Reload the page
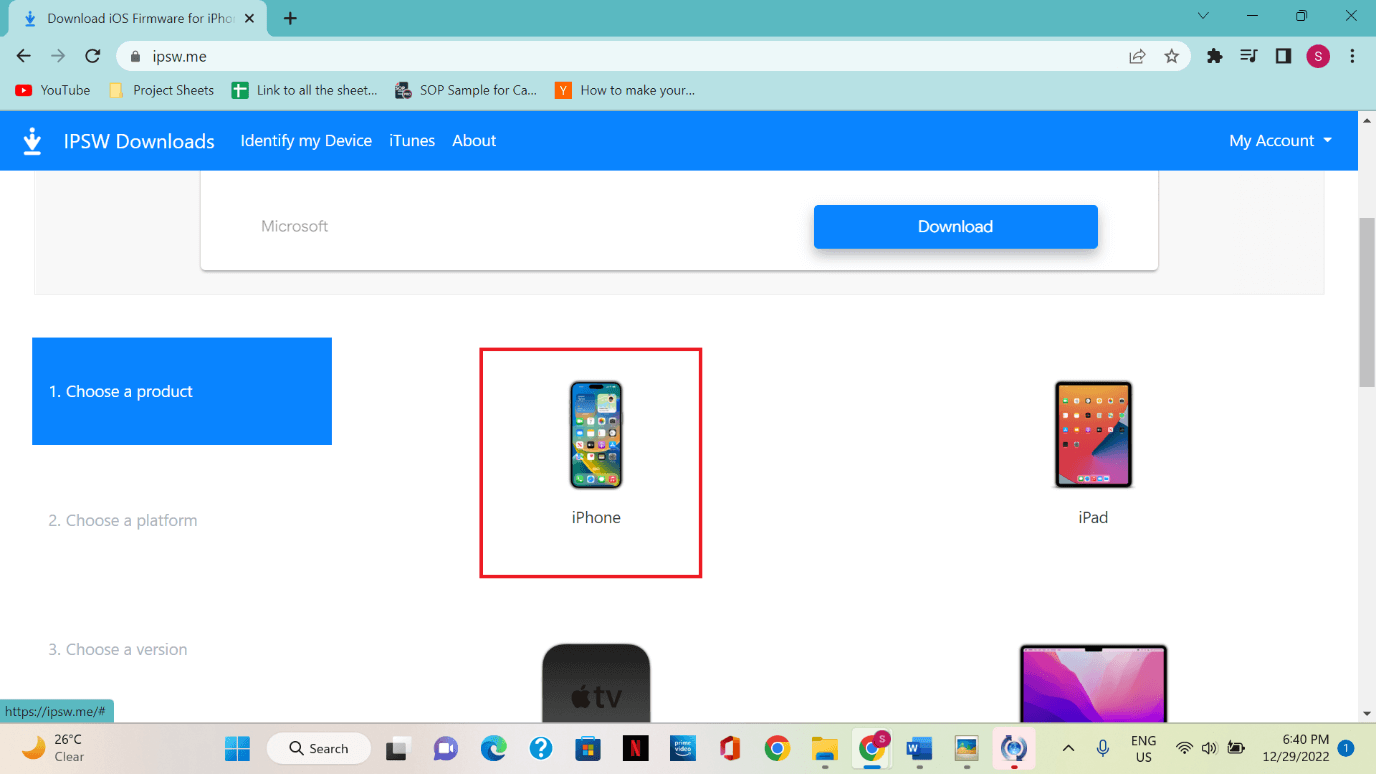The width and height of the screenshot is (1376, 774). click(x=92, y=56)
